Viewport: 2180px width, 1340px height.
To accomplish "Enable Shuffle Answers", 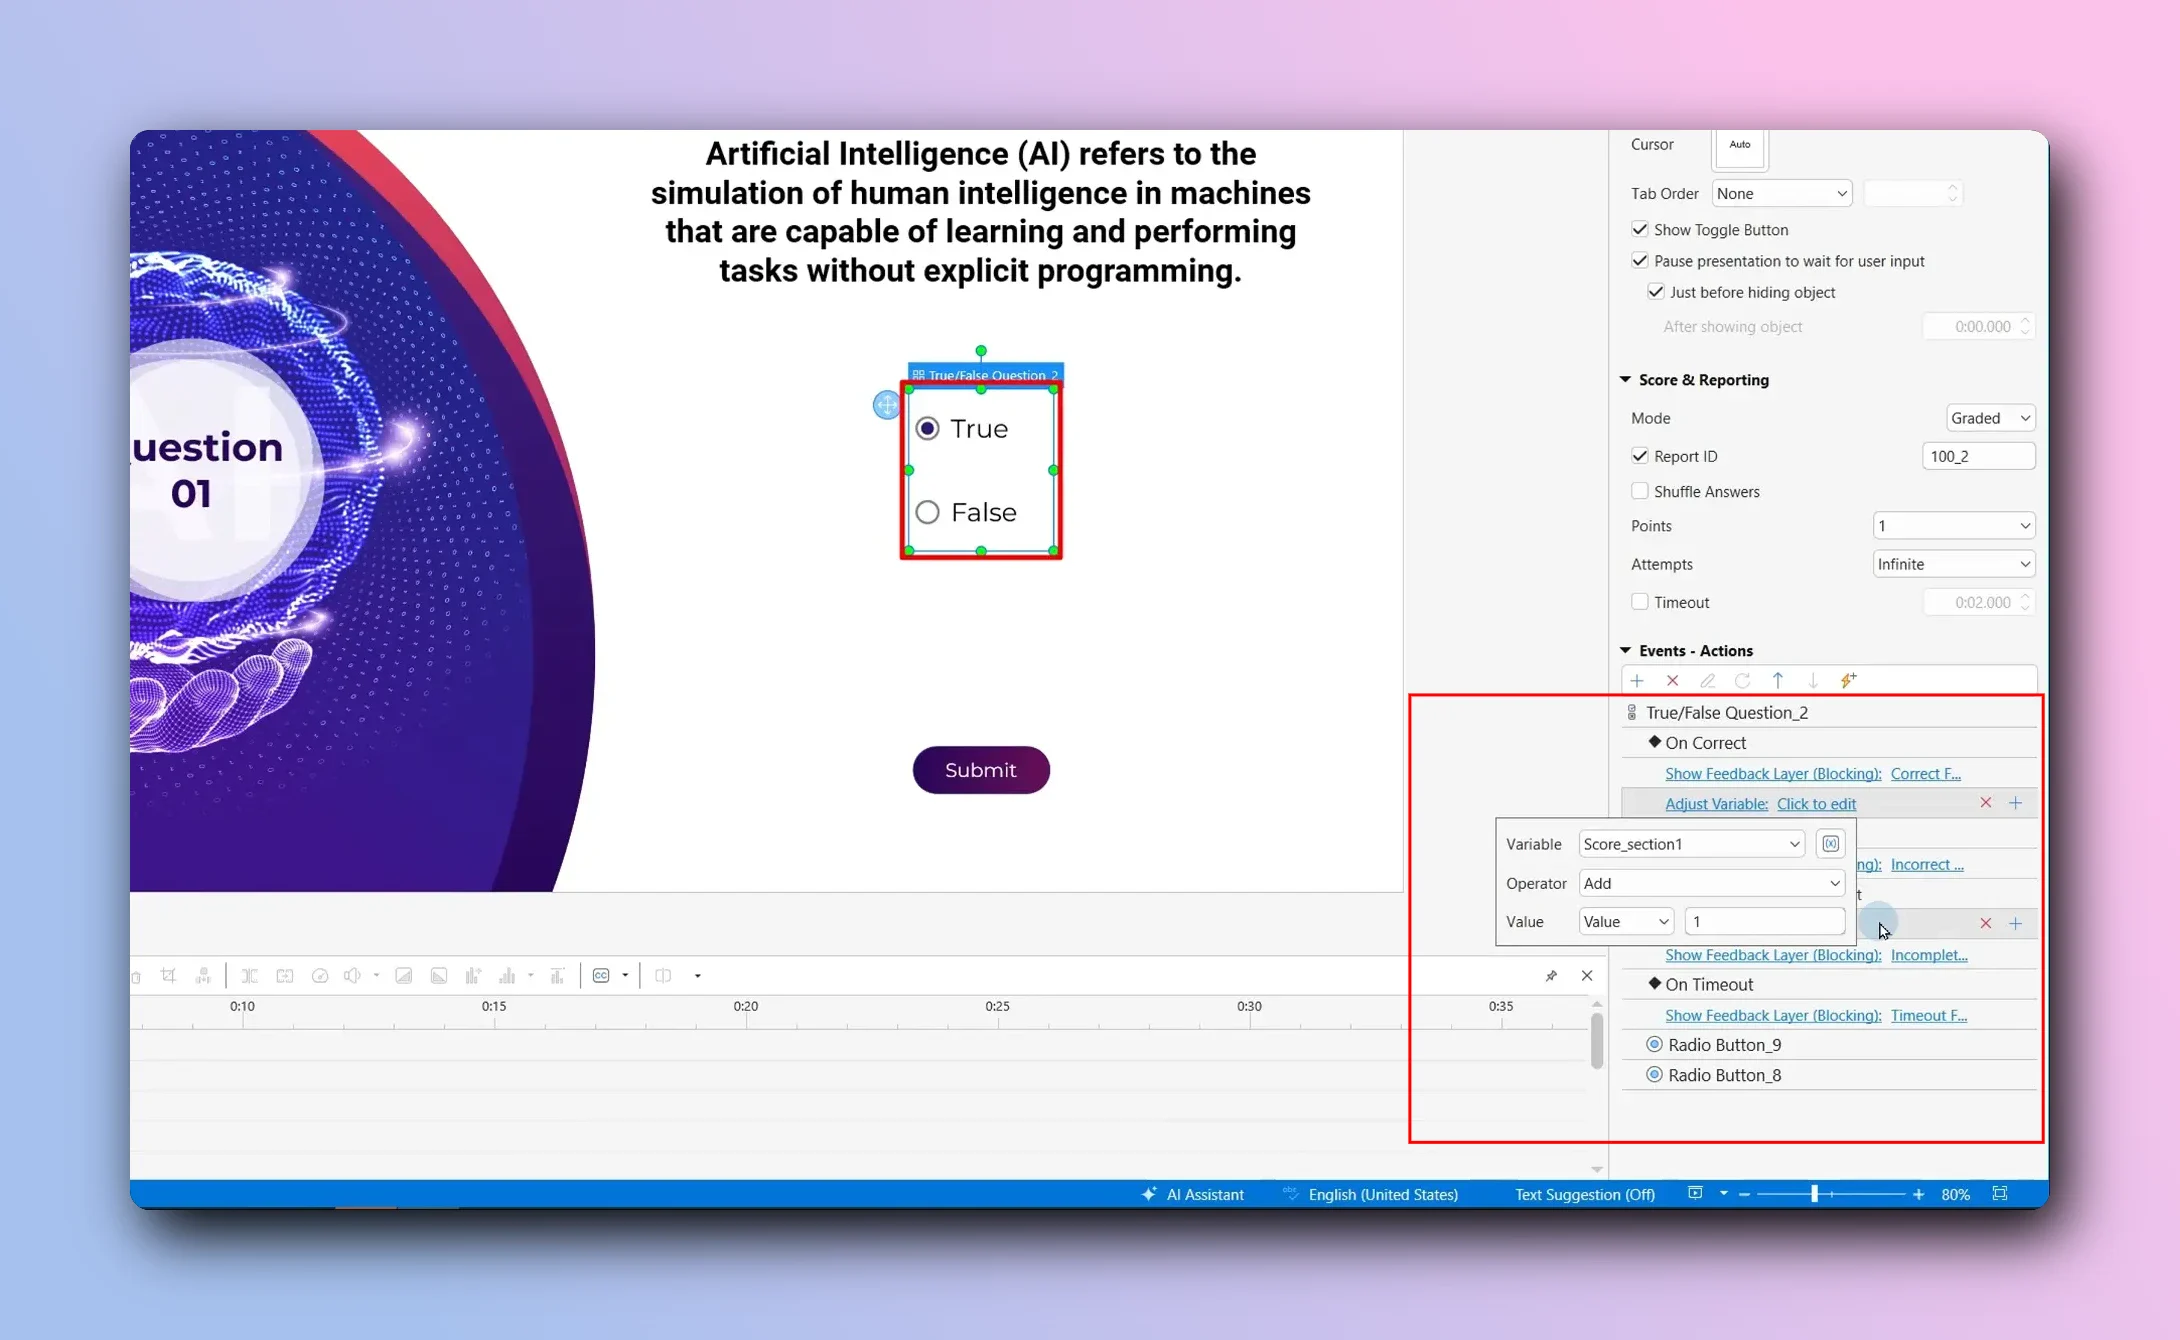I will [x=1640, y=491].
